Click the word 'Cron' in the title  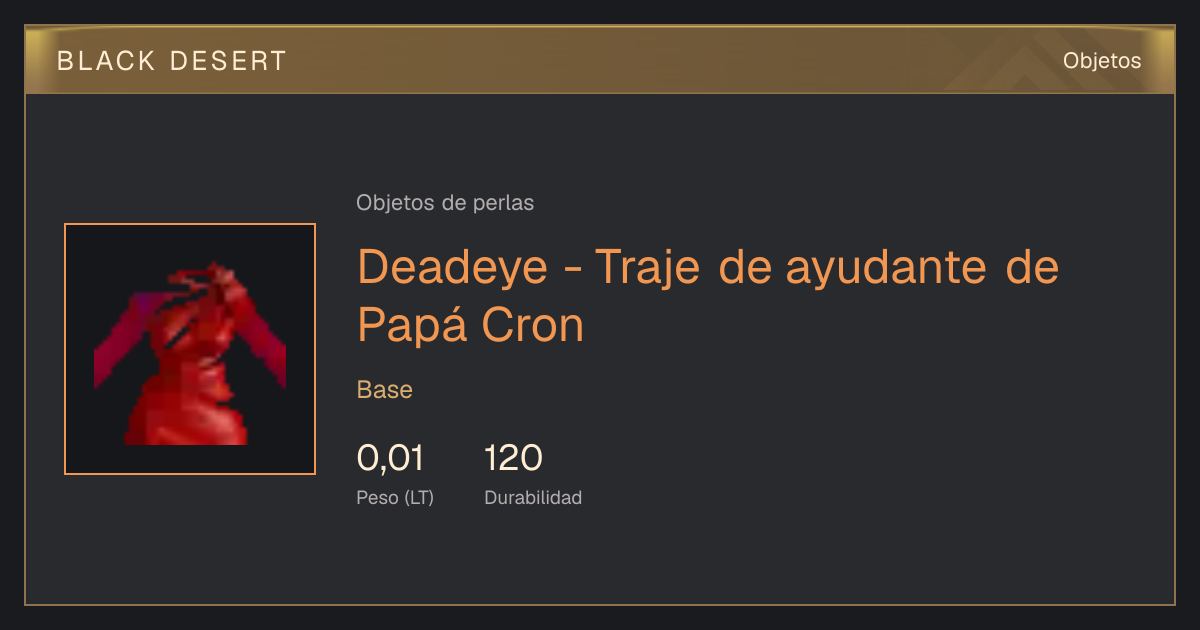click(533, 325)
